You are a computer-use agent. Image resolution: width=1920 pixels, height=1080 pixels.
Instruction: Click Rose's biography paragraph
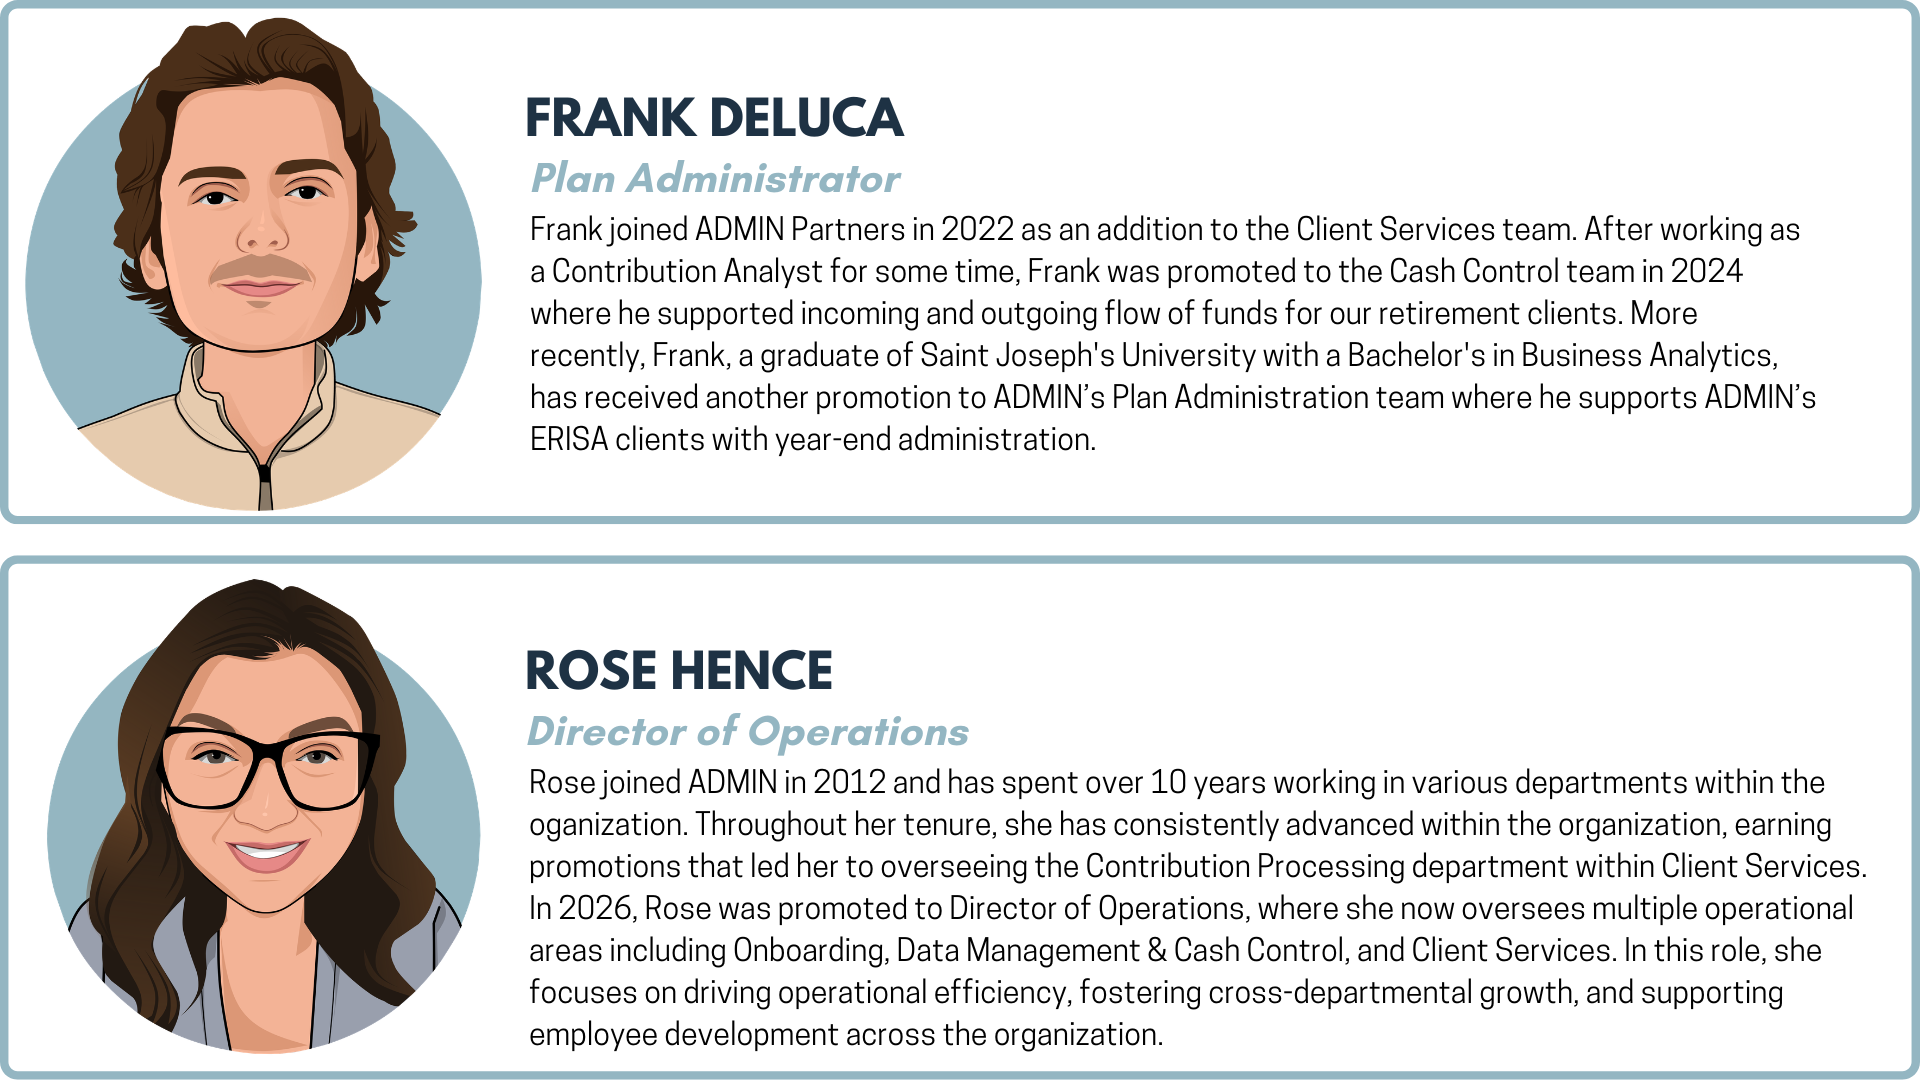click(x=1198, y=908)
